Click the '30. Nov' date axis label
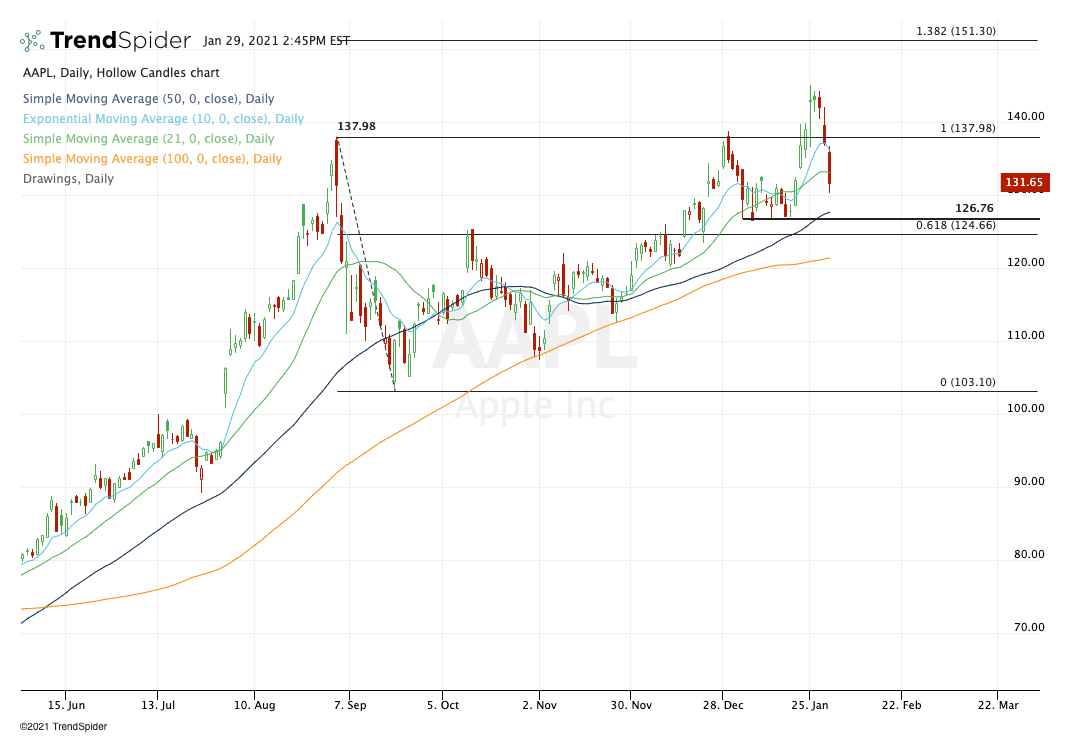Image resolution: width=1070 pixels, height=736 pixels. 631,705
